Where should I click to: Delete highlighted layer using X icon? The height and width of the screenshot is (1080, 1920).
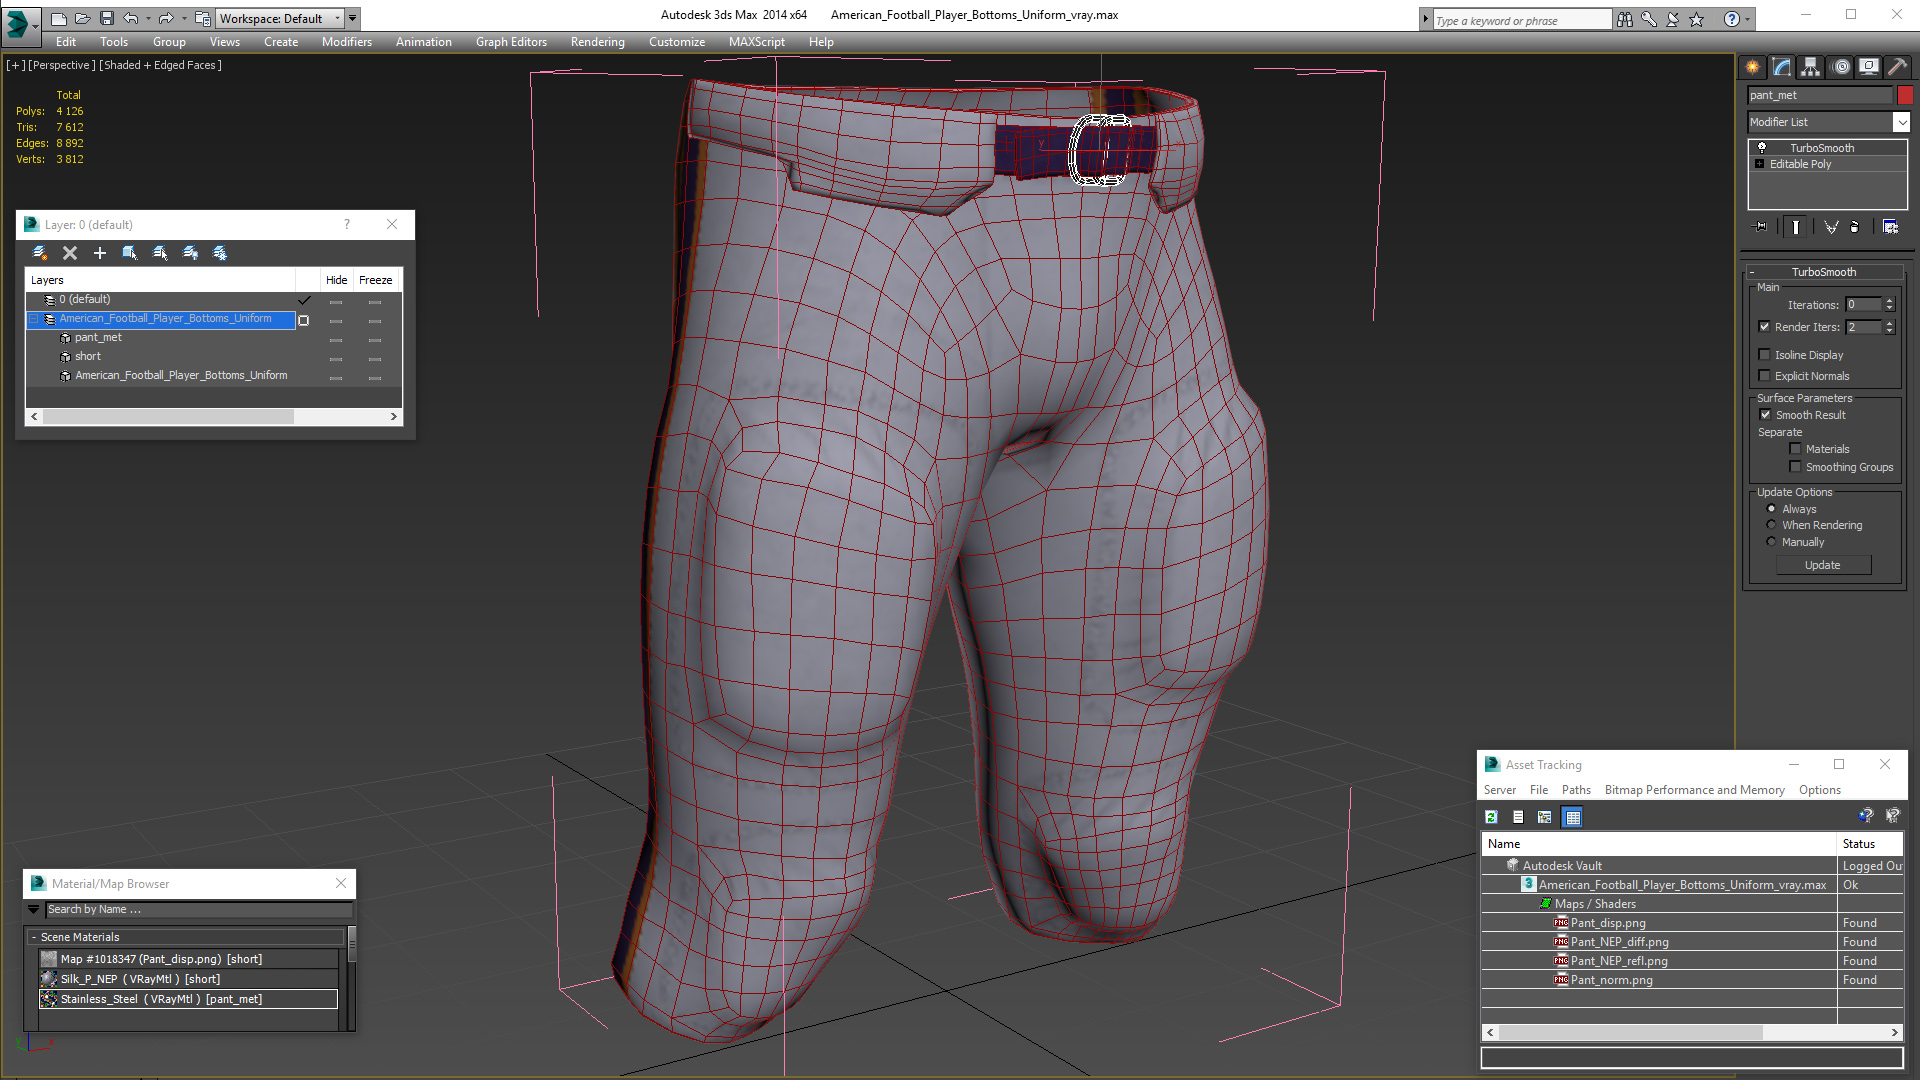pos(70,253)
